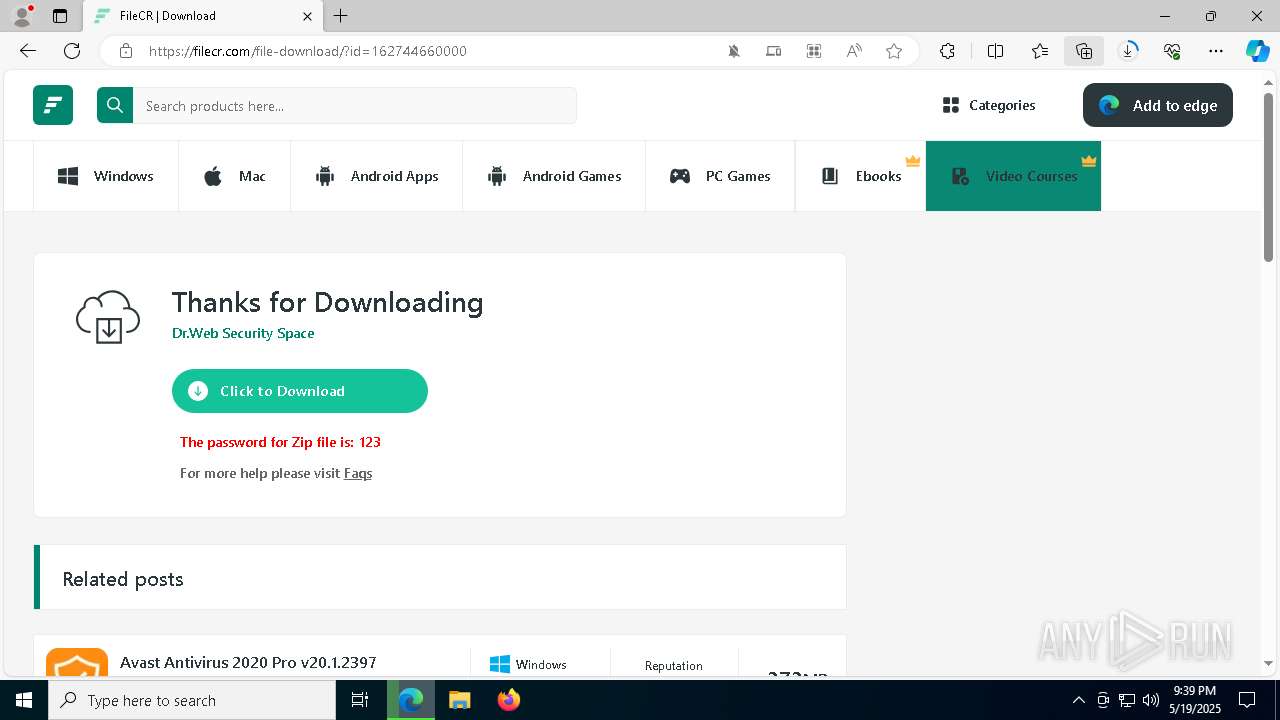Refresh the page

pyautogui.click(x=72, y=51)
